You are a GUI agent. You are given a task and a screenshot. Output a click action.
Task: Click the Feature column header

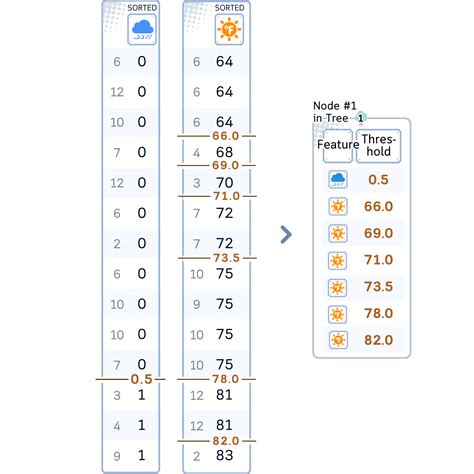click(x=338, y=146)
